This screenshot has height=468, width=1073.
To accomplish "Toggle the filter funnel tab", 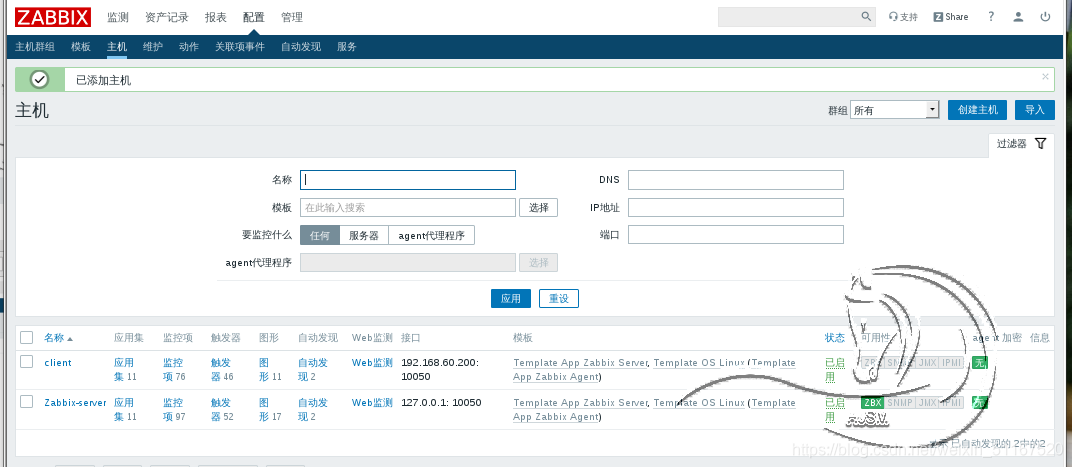I will click(1022, 144).
